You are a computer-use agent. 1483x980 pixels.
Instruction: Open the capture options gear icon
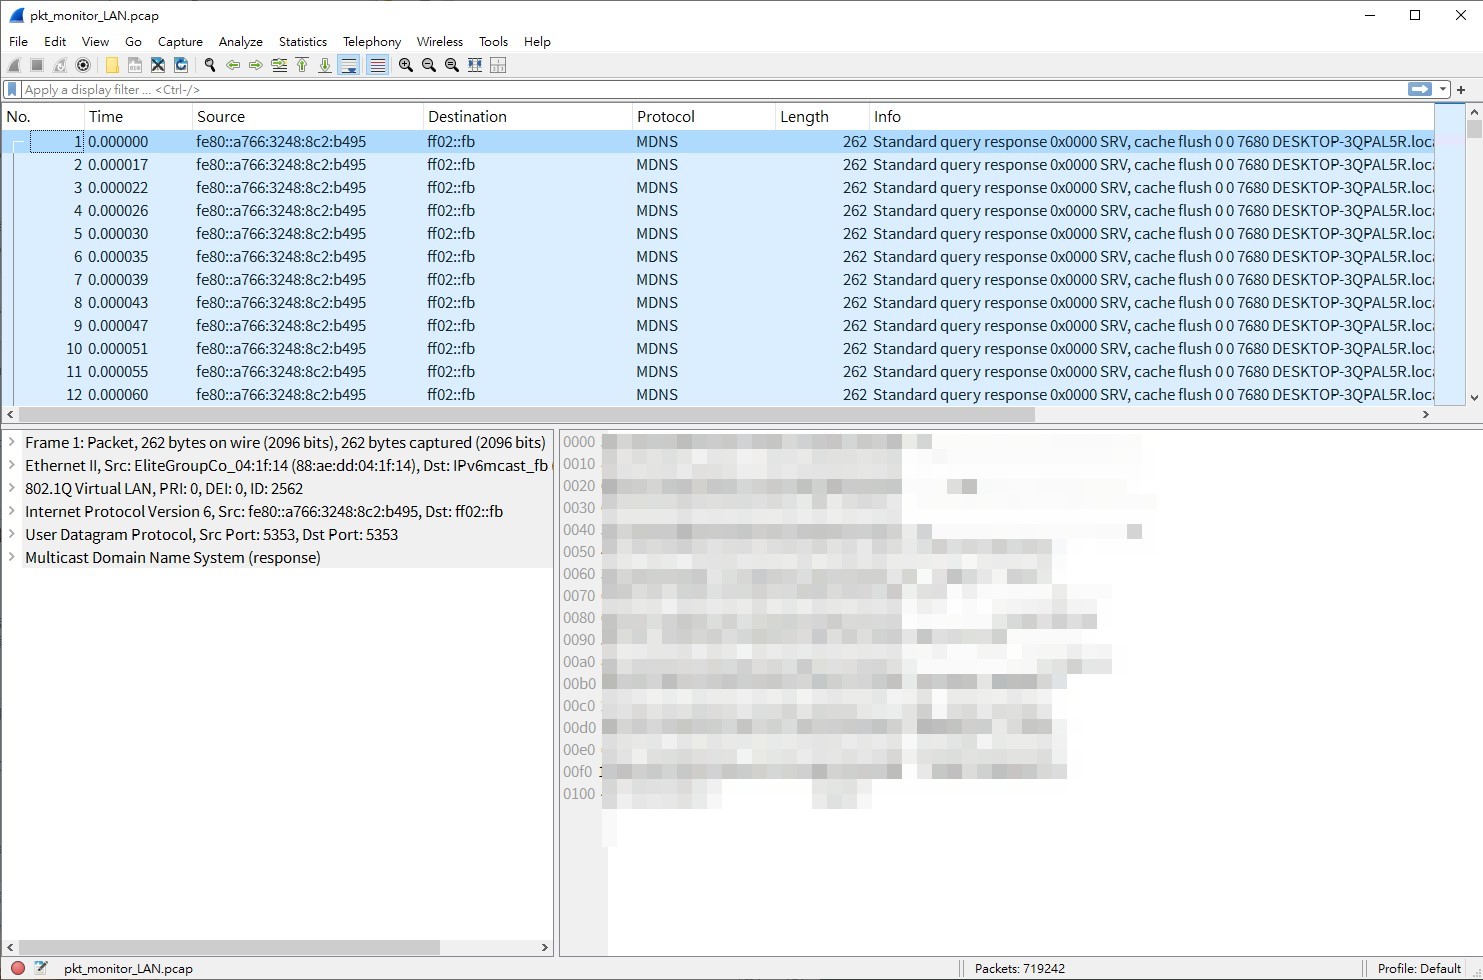[x=83, y=65]
